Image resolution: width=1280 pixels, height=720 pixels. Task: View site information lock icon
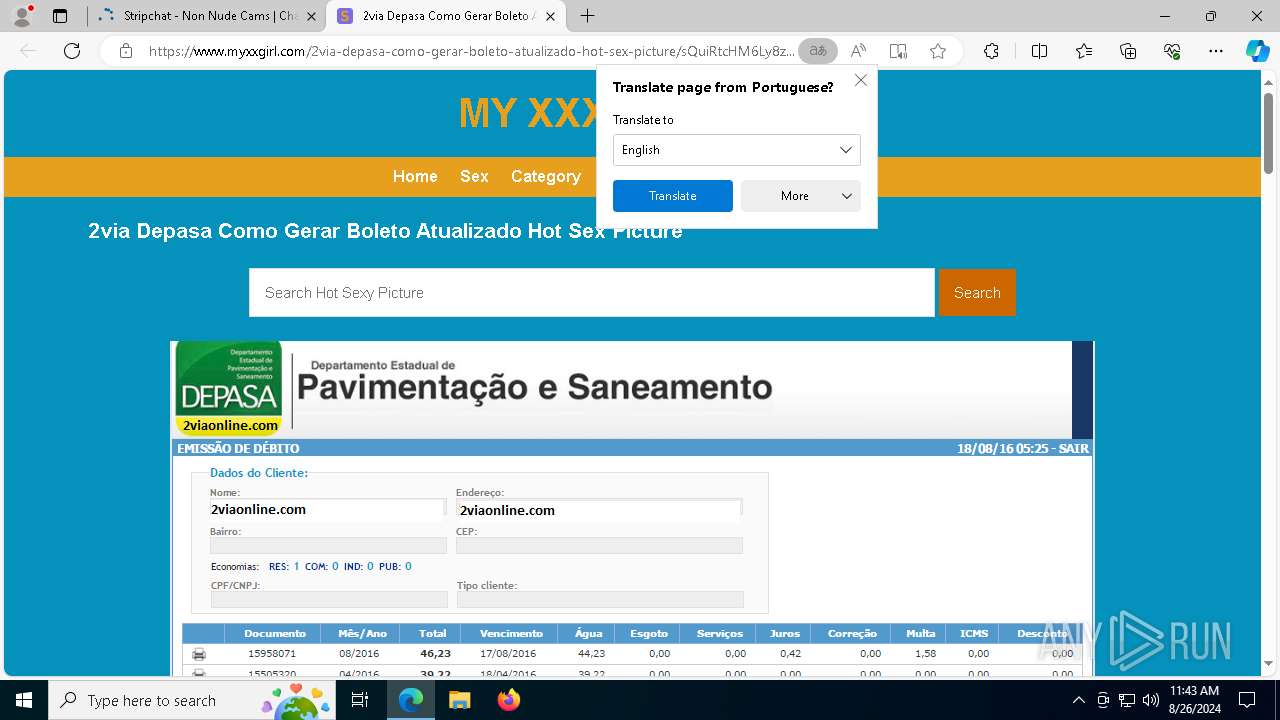(x=126, y=51)
